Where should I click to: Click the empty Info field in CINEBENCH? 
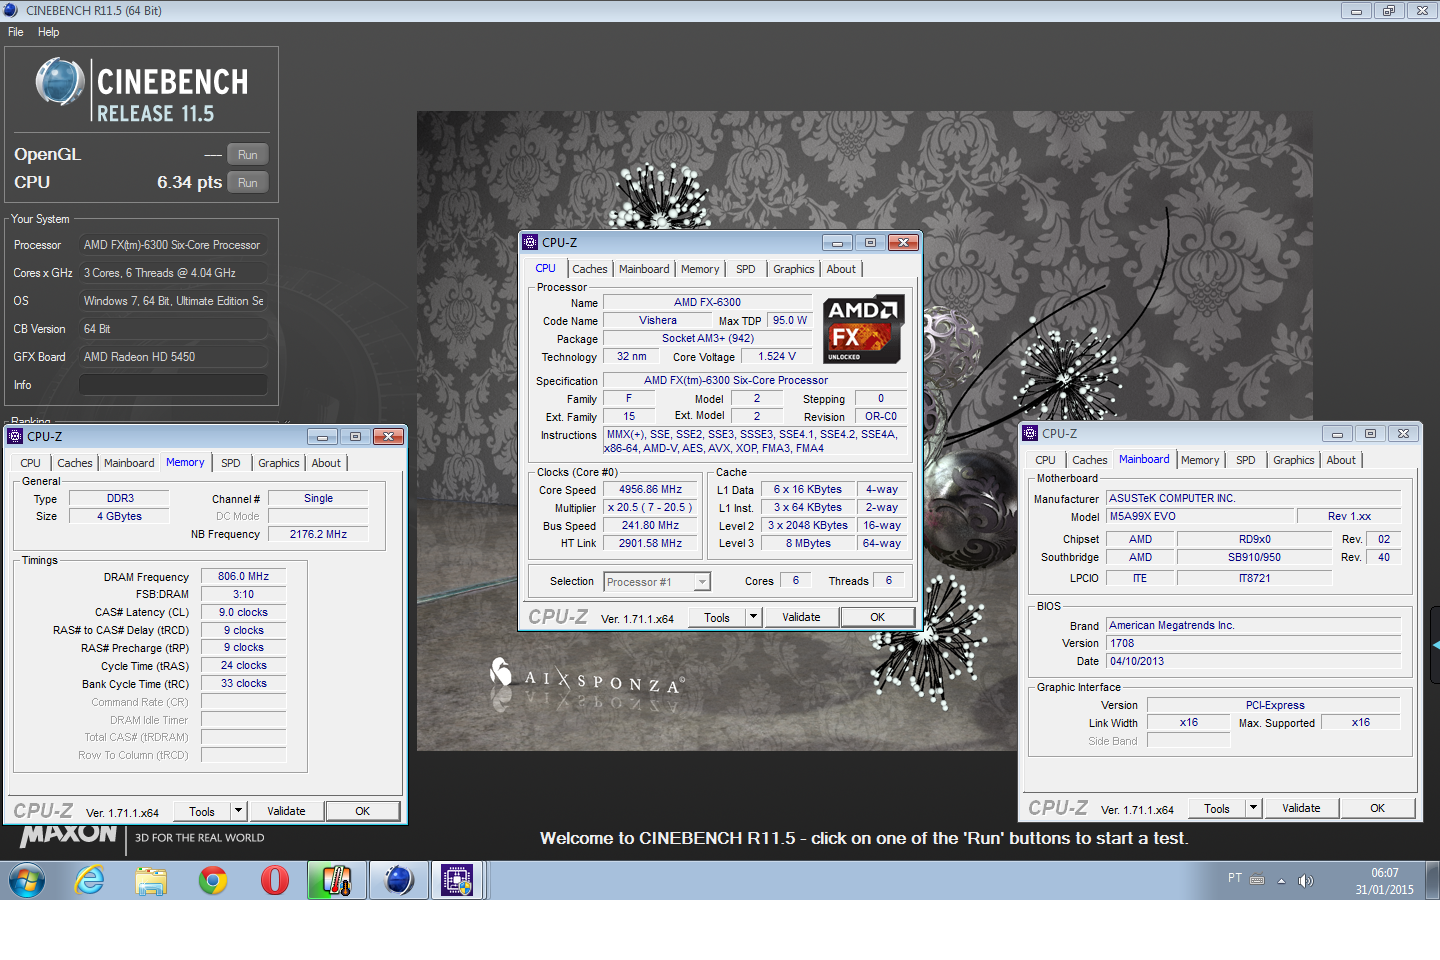click(x=173, y=385)
